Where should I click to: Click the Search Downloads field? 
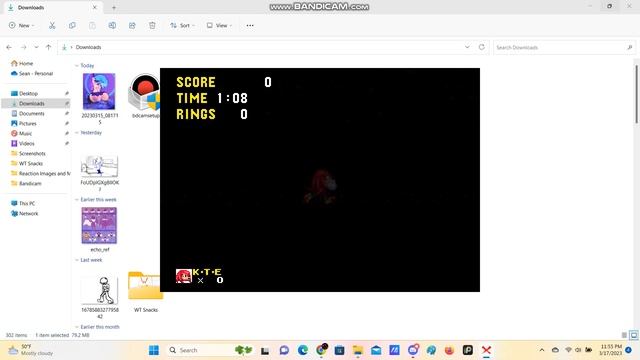[x=564, y=47]
